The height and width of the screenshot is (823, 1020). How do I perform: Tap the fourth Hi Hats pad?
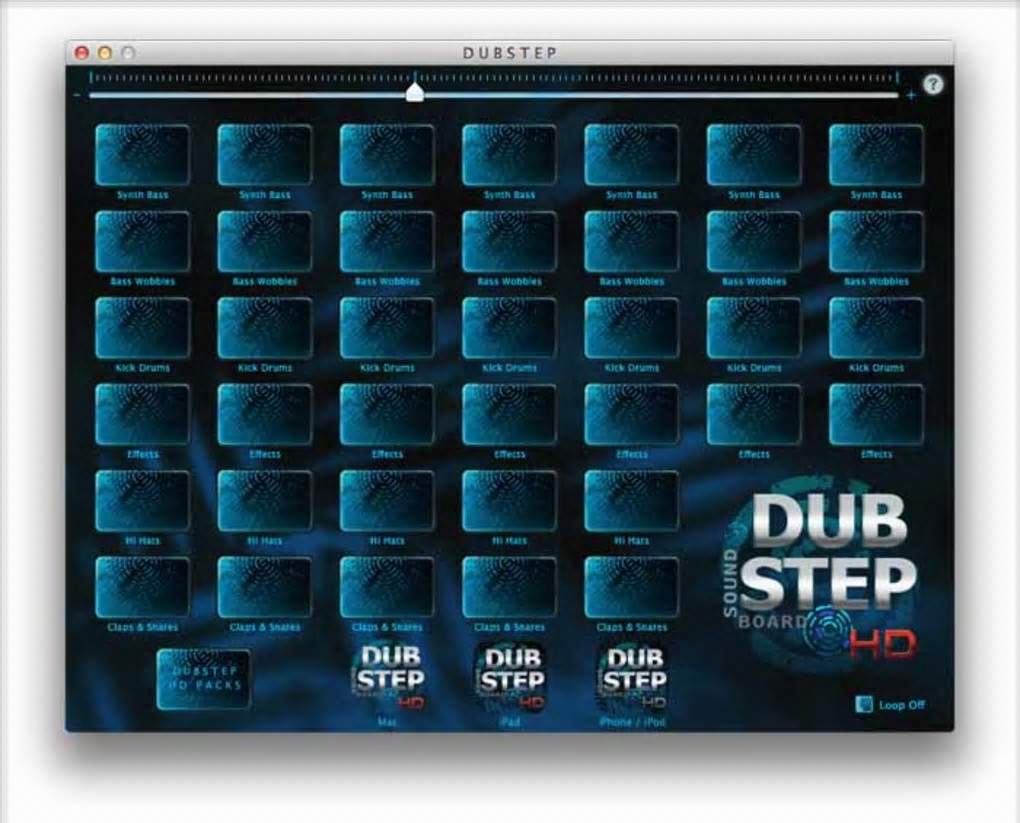point(509,501)
